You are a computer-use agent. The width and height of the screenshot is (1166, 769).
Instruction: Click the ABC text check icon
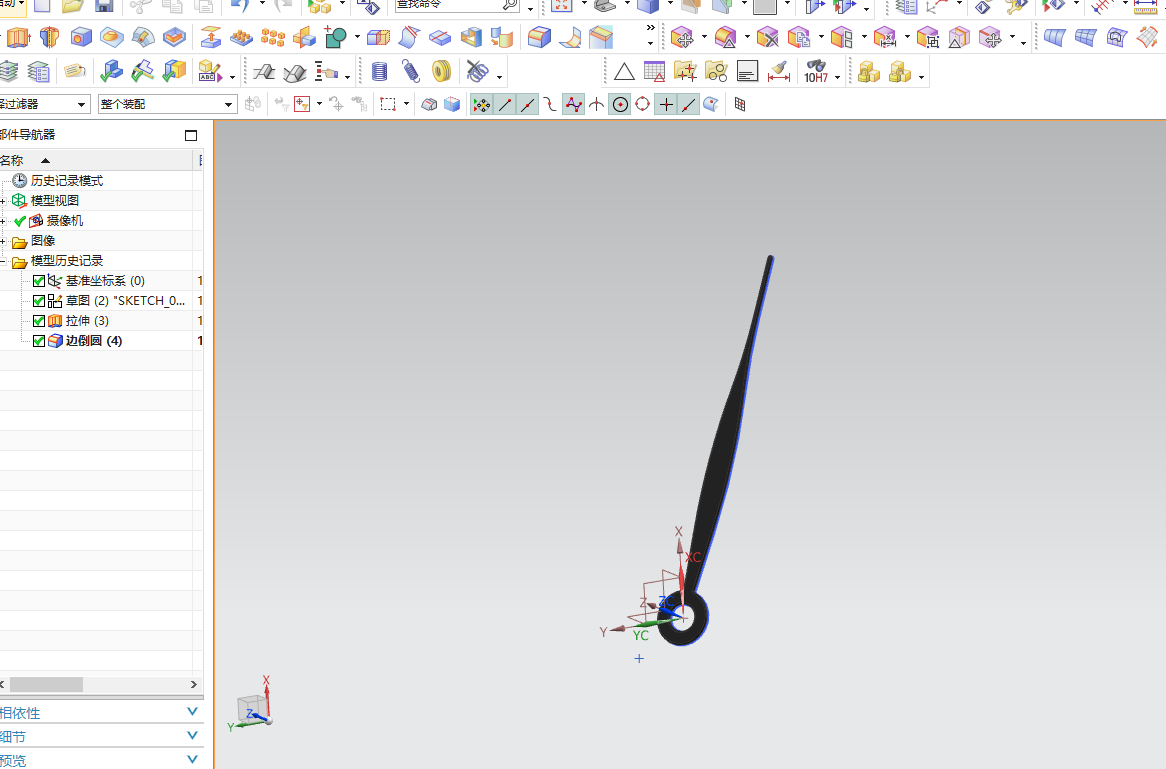tap(210, 72)
